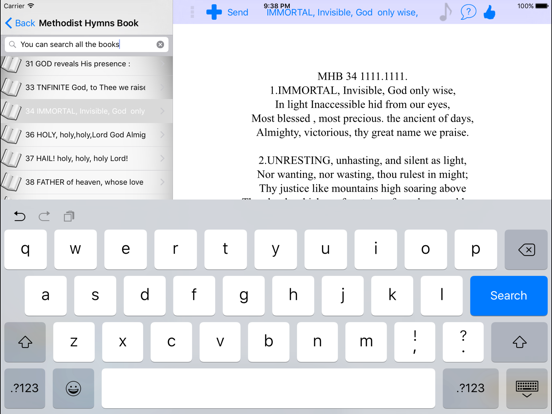Tap the right .?123 numbers key

[470, 388]
